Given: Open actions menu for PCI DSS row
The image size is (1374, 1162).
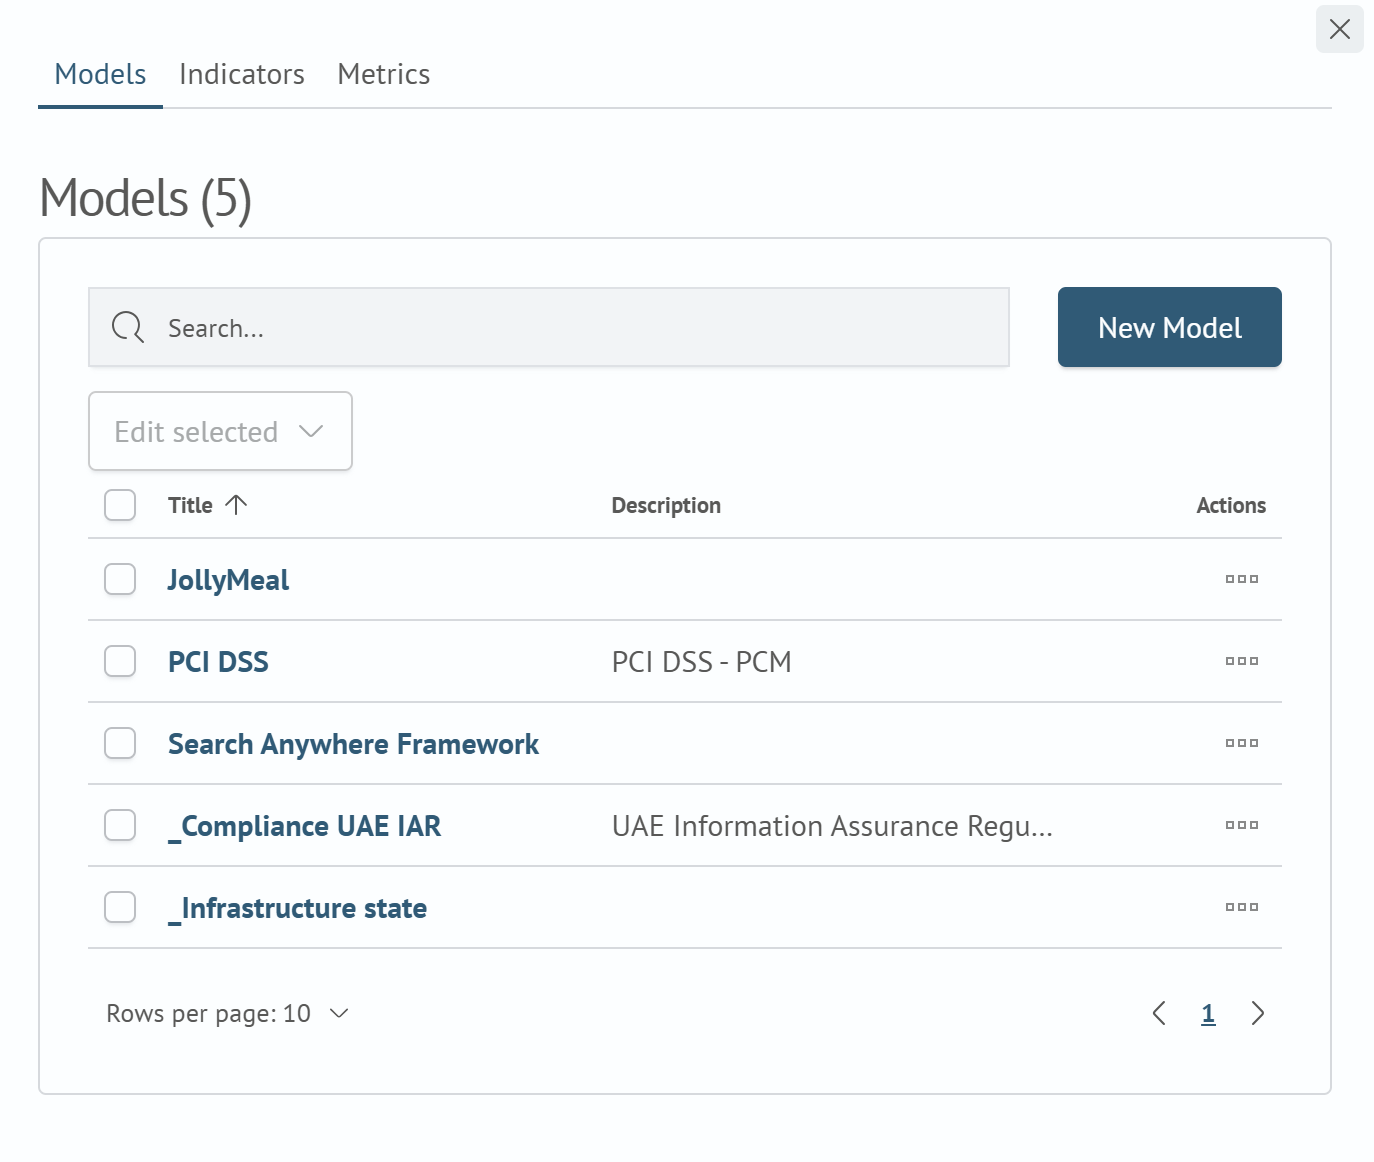Looking at the screenshot, I should click(x=1241, y=661).
